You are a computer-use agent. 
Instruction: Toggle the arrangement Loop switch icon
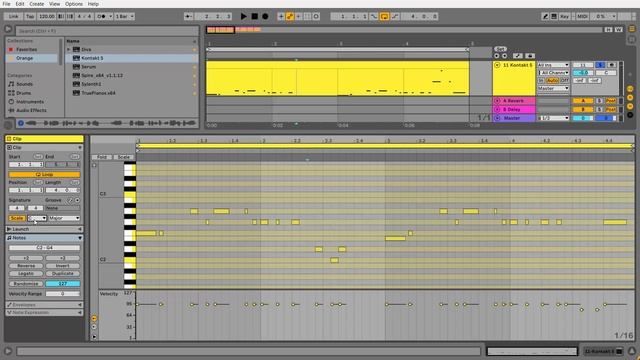pyautogui.click(x=384, y=16)
